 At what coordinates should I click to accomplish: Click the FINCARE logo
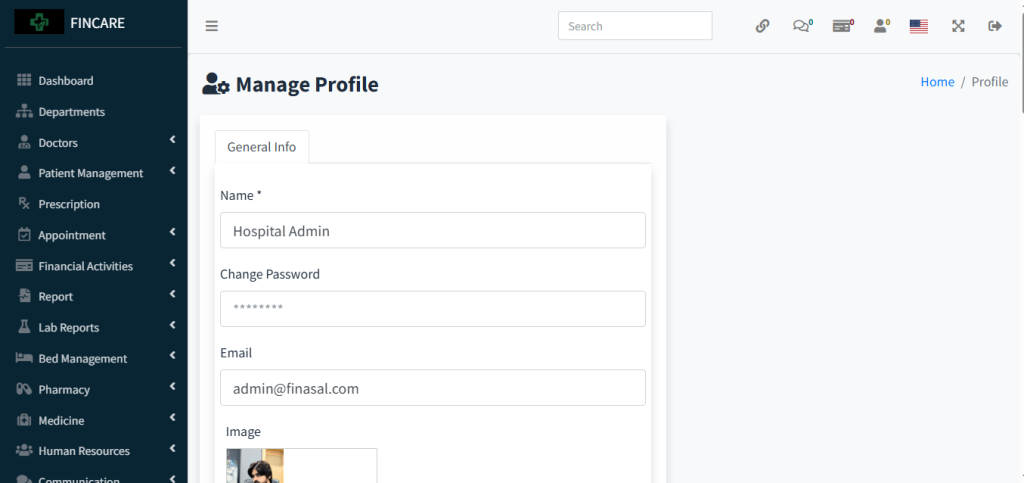point(70,22)
